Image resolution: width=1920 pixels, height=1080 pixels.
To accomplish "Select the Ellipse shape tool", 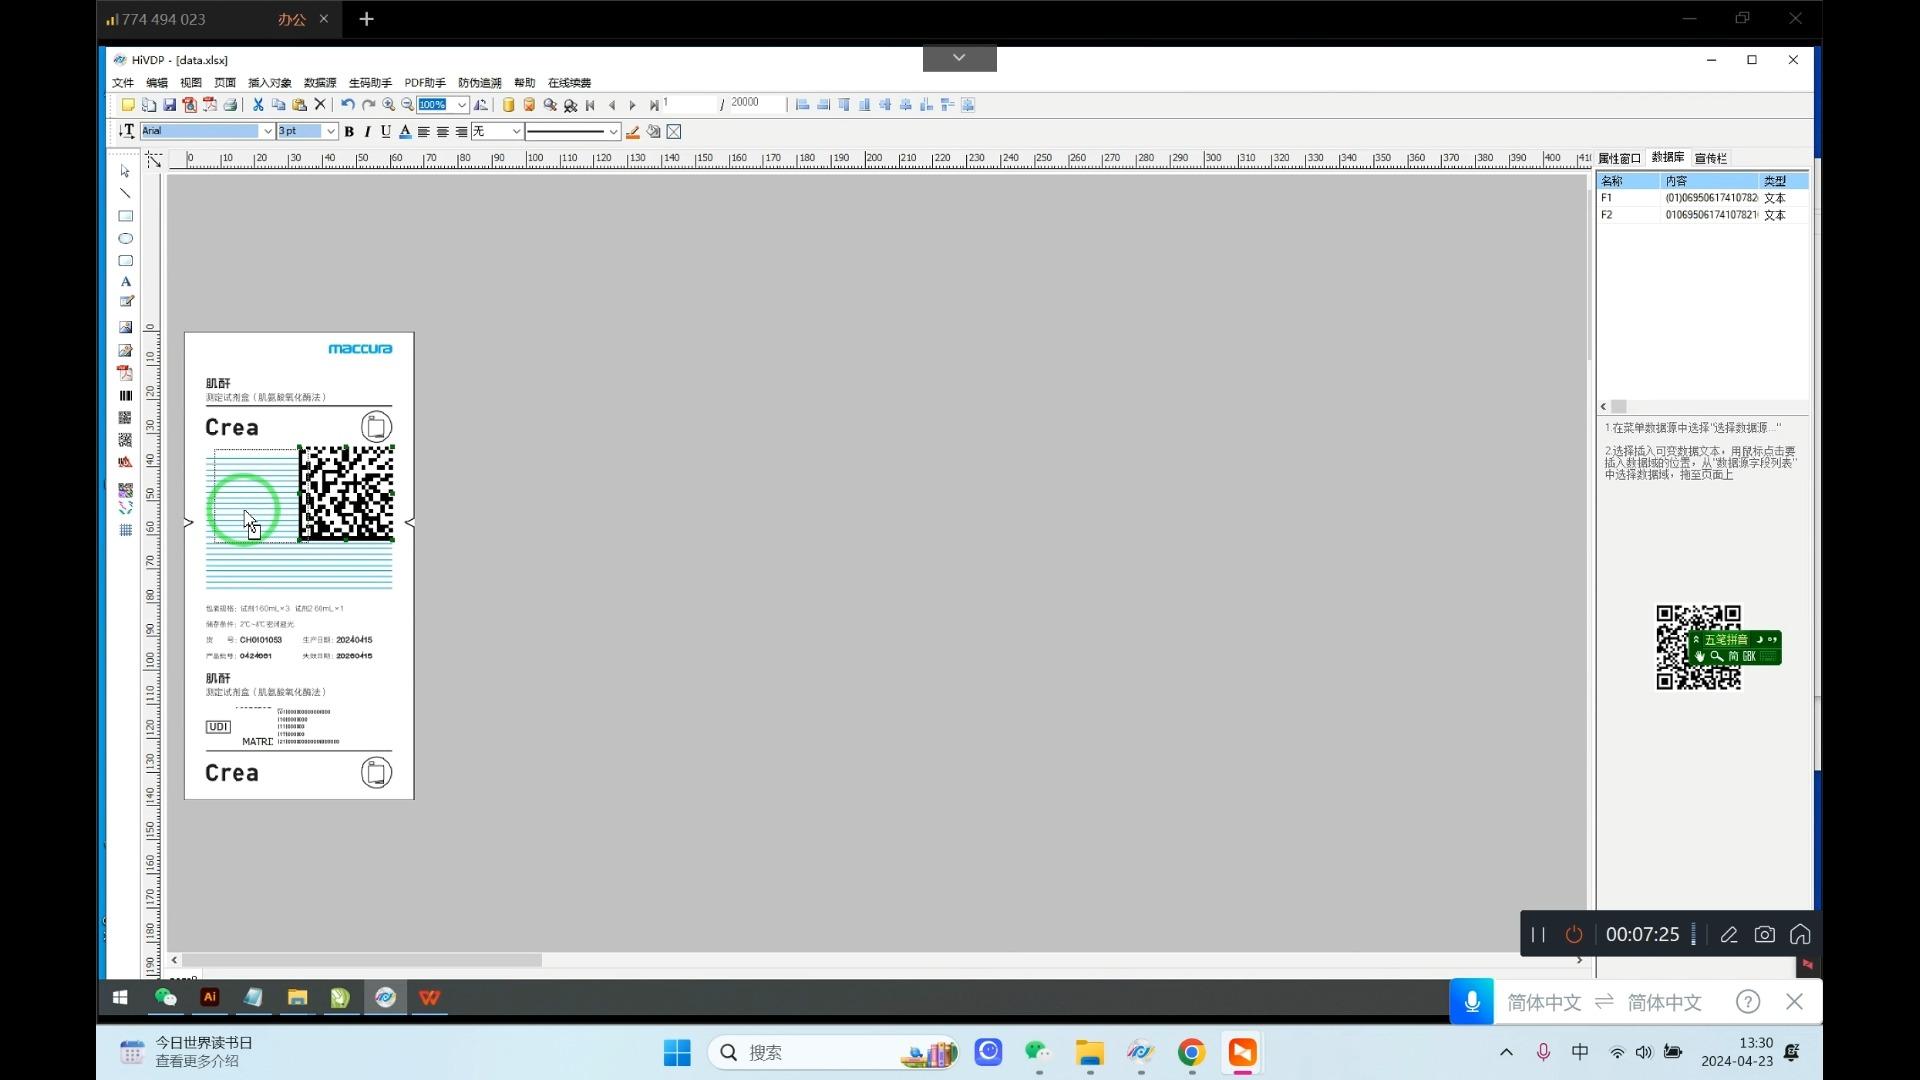I will pyautogui.click(x=125, y=238).
